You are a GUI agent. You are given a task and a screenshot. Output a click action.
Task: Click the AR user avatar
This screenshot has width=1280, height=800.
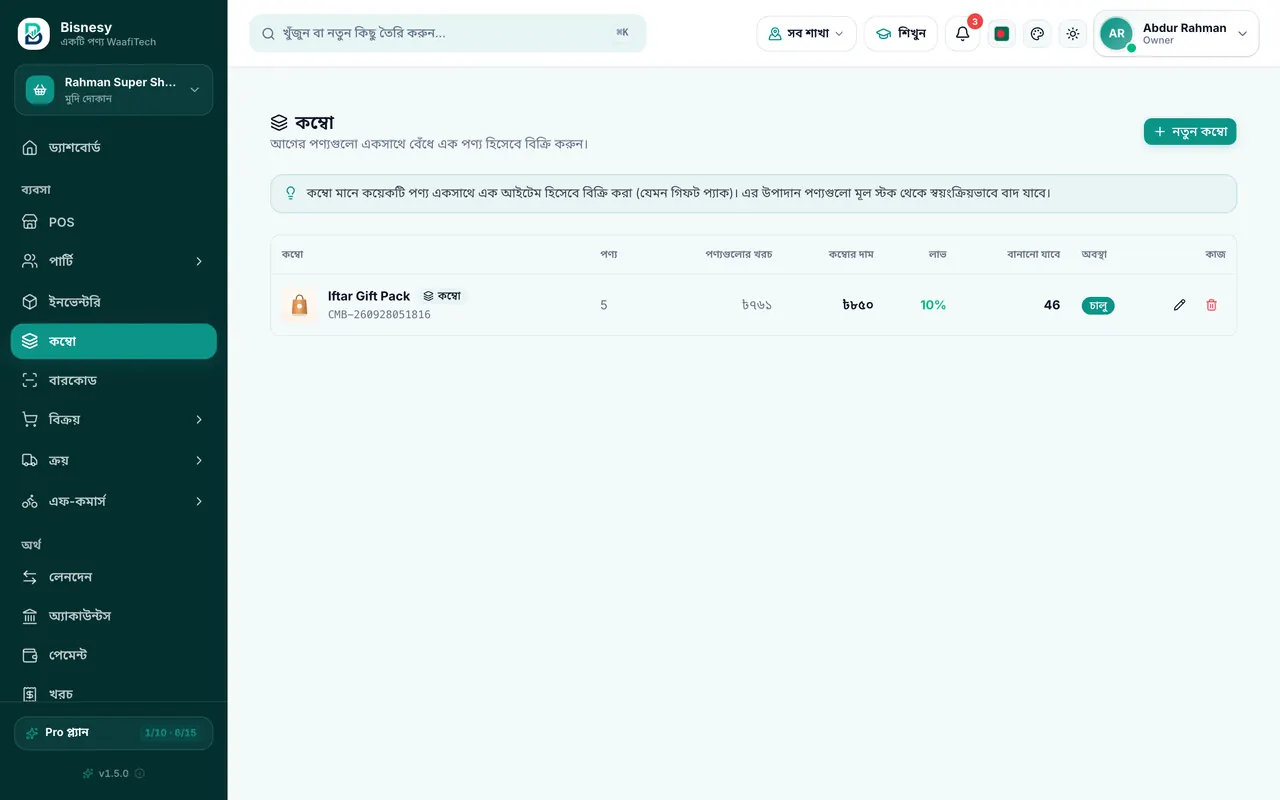(1116, 33)
